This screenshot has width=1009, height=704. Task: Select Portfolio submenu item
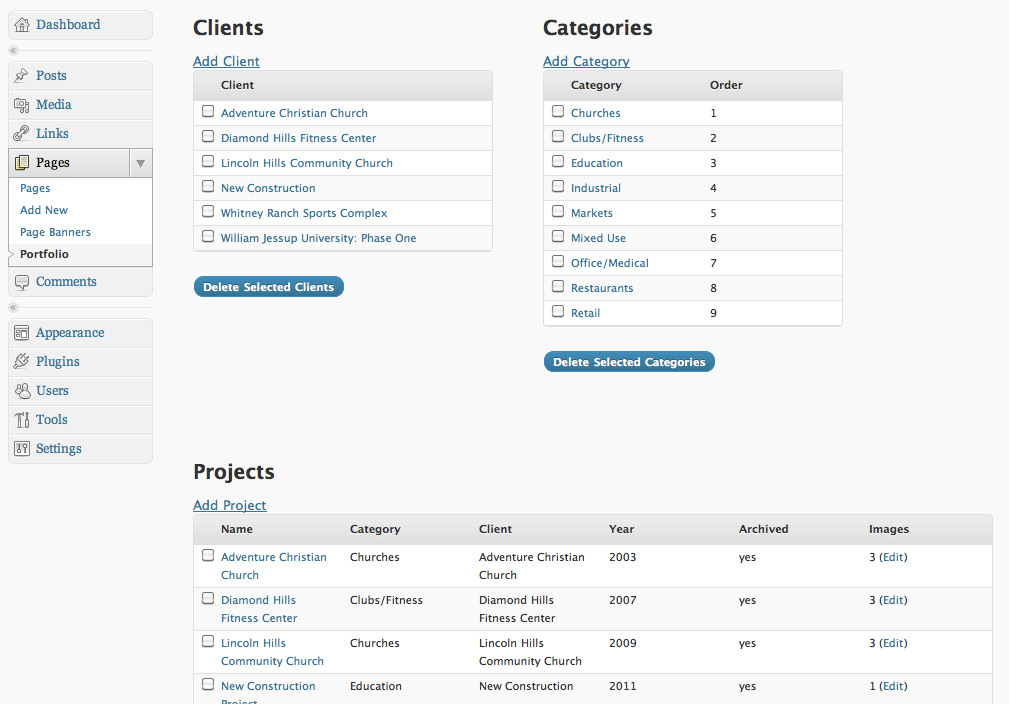[44, 254]
